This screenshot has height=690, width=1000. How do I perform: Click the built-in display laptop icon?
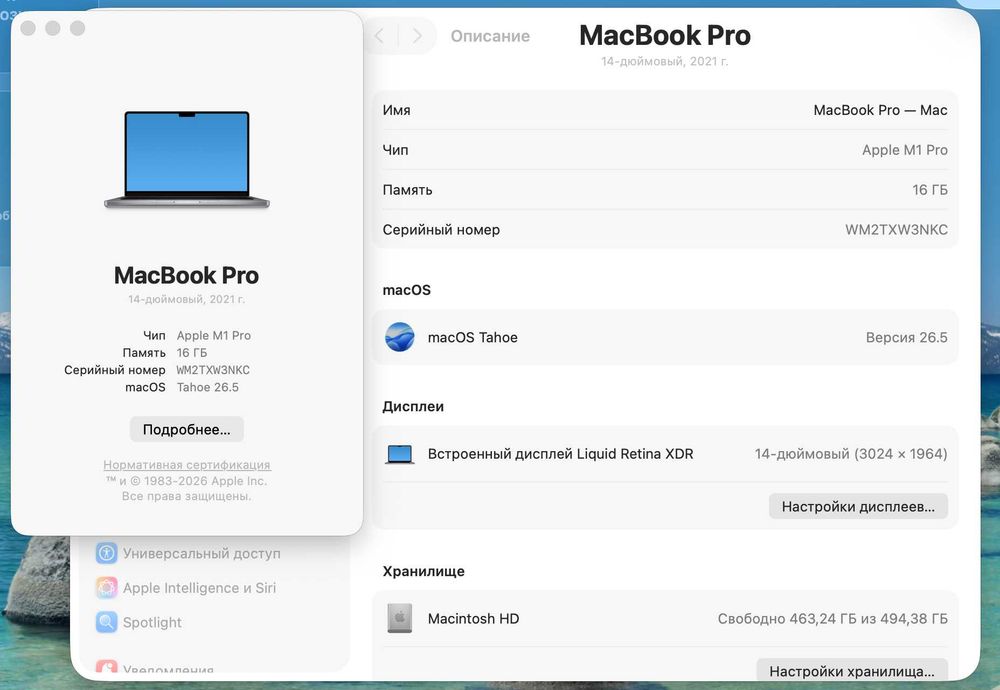400,454
